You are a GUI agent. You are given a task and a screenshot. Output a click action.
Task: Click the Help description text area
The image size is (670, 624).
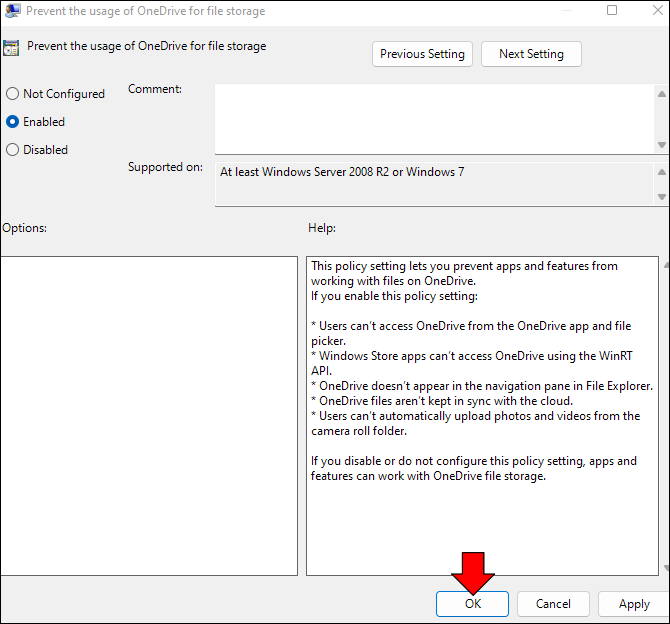click(482, 416)
